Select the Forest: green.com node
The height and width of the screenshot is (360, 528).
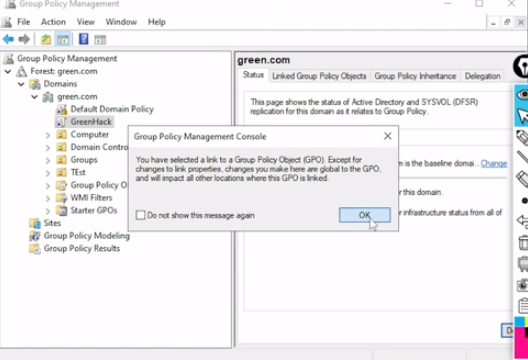[64, 71]
